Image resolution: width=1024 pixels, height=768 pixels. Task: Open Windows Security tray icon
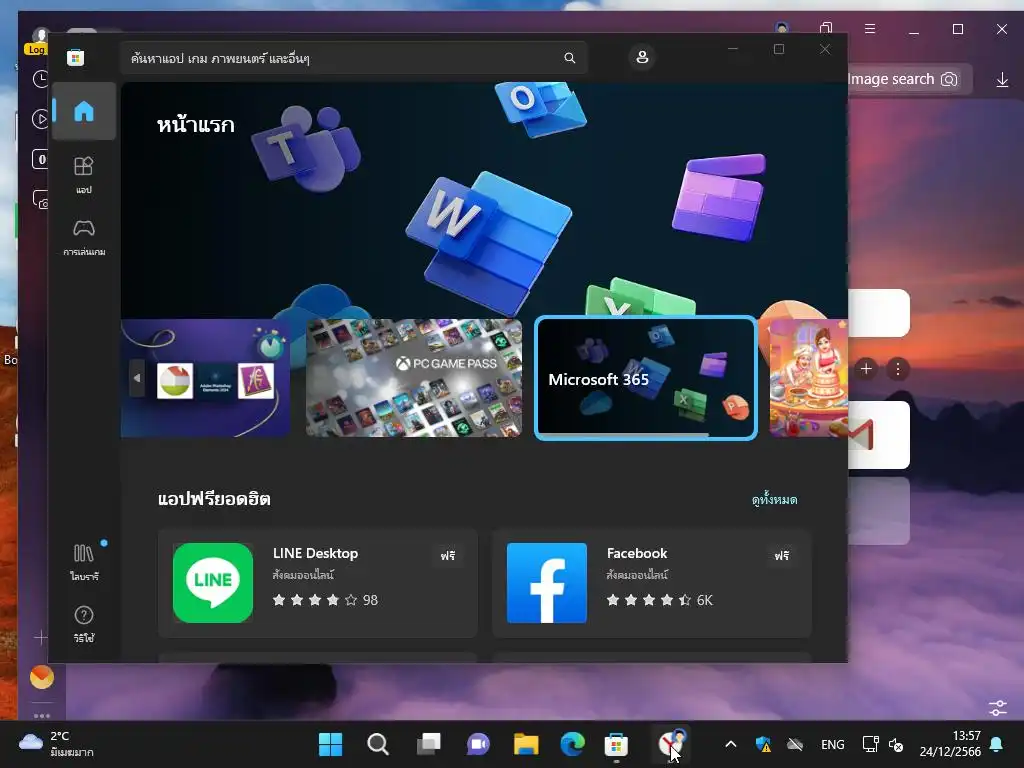(763, 744)
